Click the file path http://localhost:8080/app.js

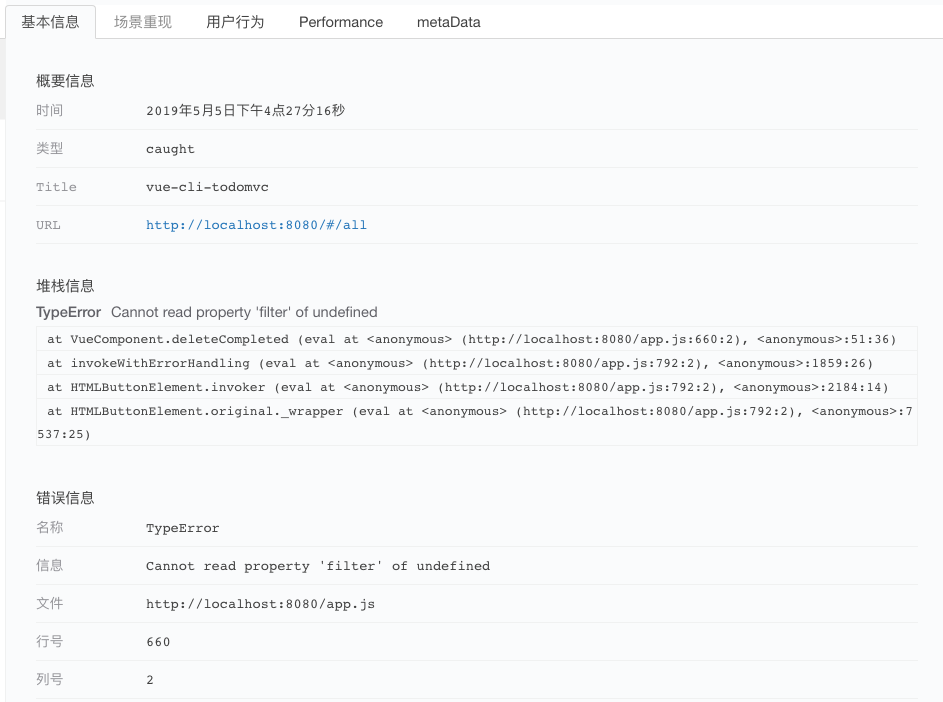coord(260,604)
